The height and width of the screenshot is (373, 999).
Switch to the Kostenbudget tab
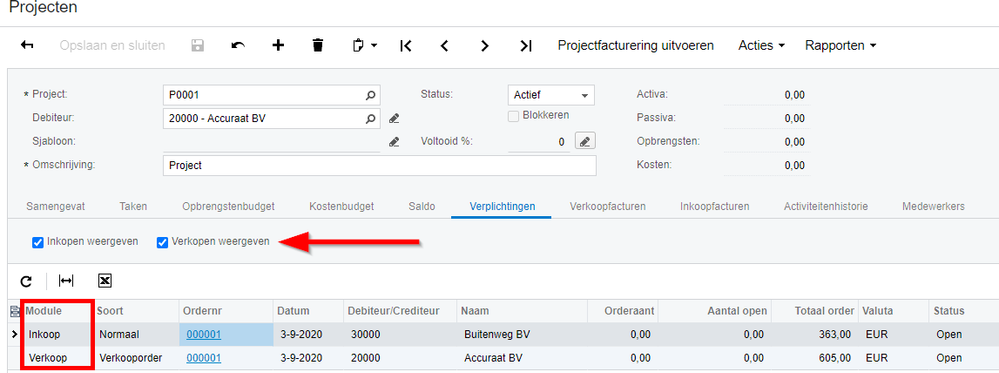coord(341,206)
